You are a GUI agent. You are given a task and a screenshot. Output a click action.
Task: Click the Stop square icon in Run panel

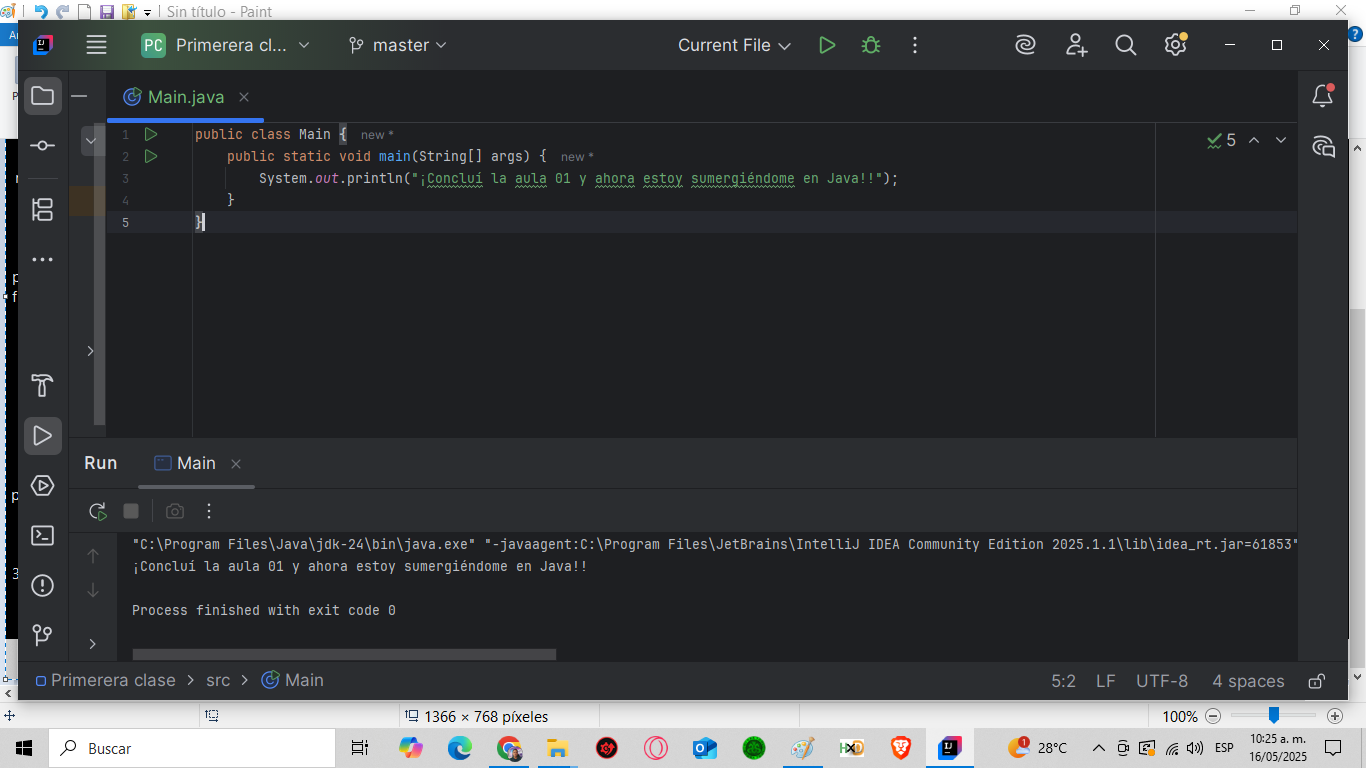pyautogui.click(x=131, y=511)
